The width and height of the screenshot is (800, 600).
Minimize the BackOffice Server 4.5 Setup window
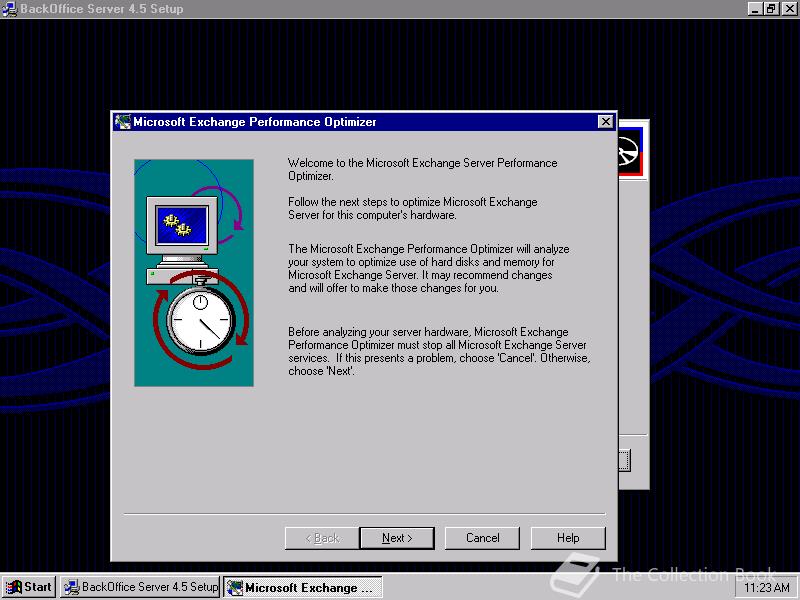coord(755,9)
